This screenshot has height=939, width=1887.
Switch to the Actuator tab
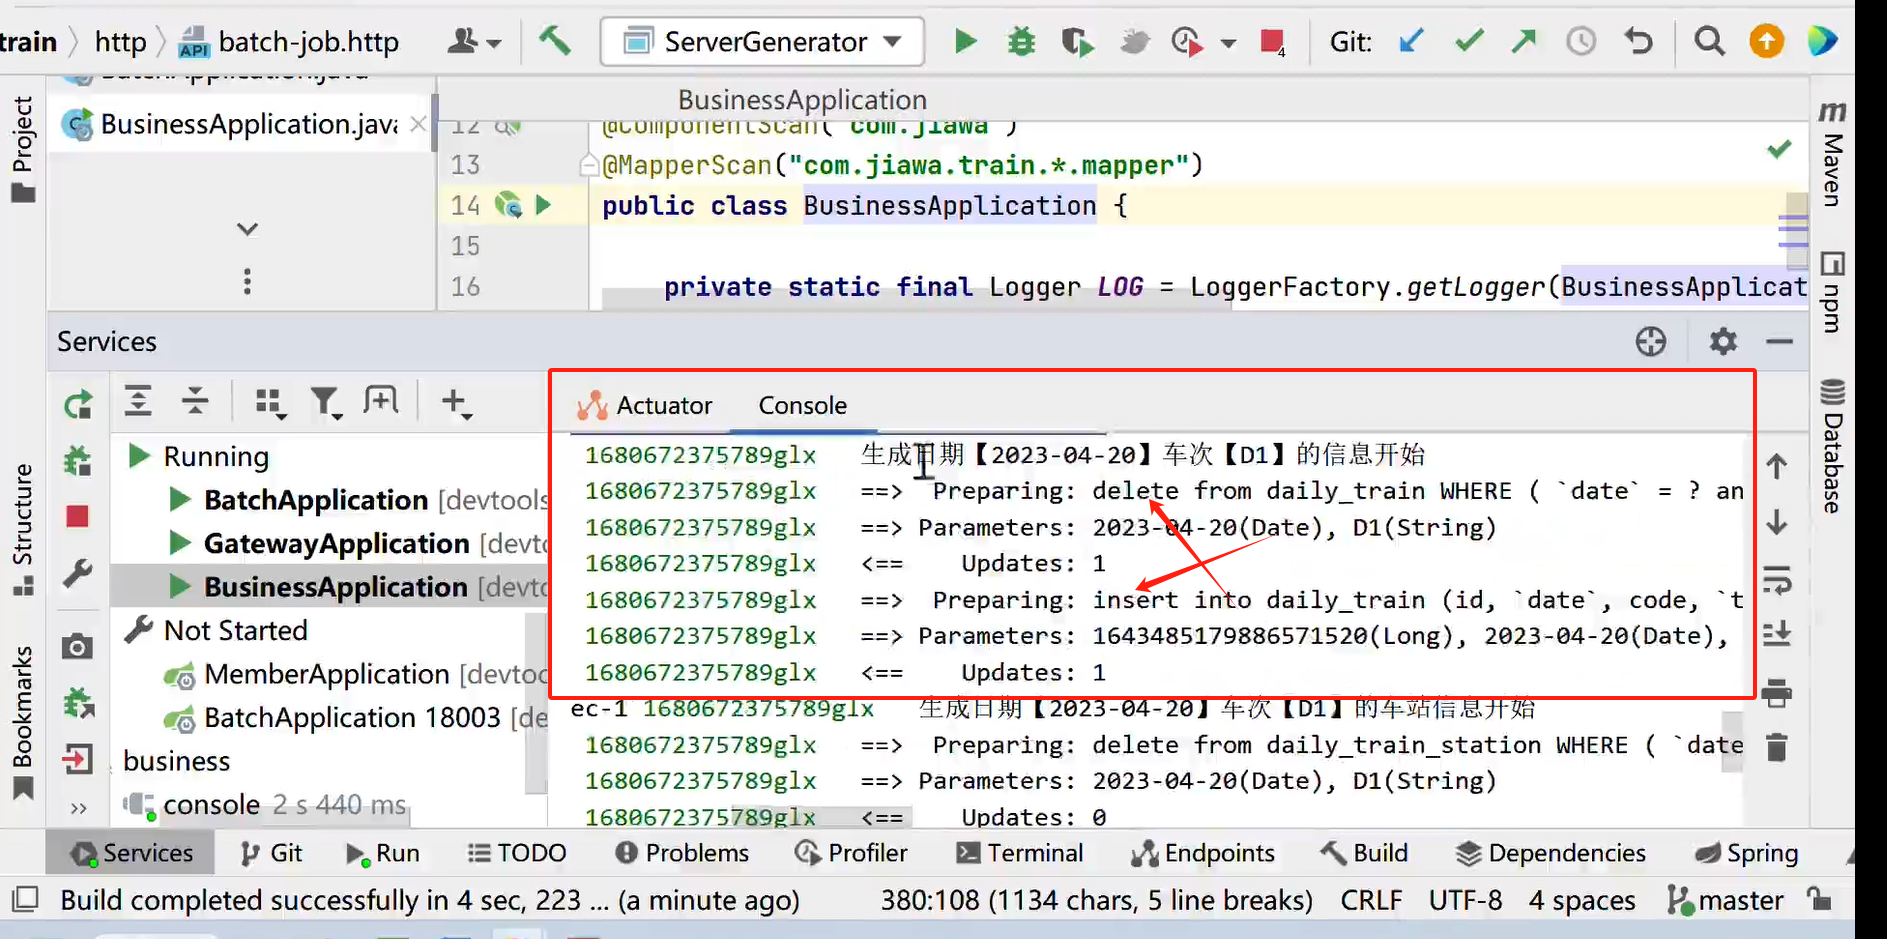point(645,405)
